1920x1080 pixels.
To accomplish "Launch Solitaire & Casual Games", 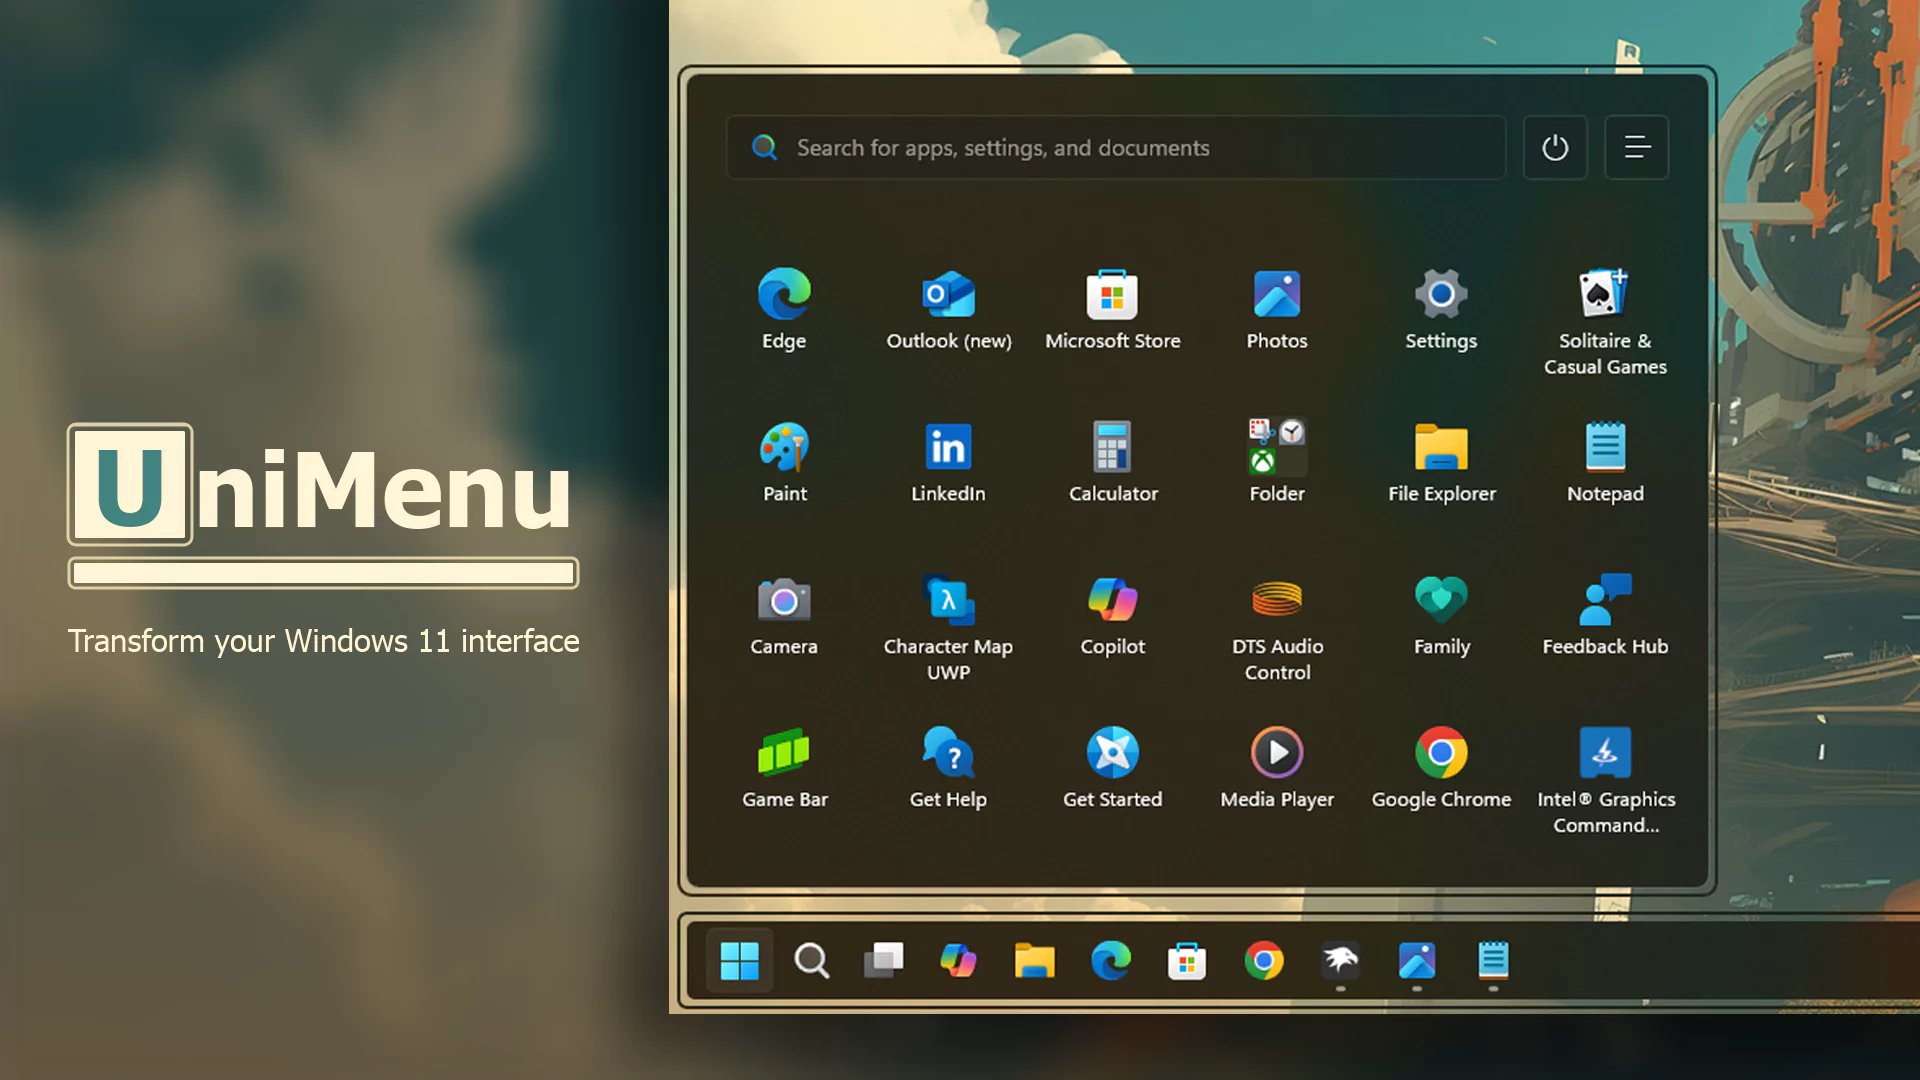I will tap(1605, 322).
